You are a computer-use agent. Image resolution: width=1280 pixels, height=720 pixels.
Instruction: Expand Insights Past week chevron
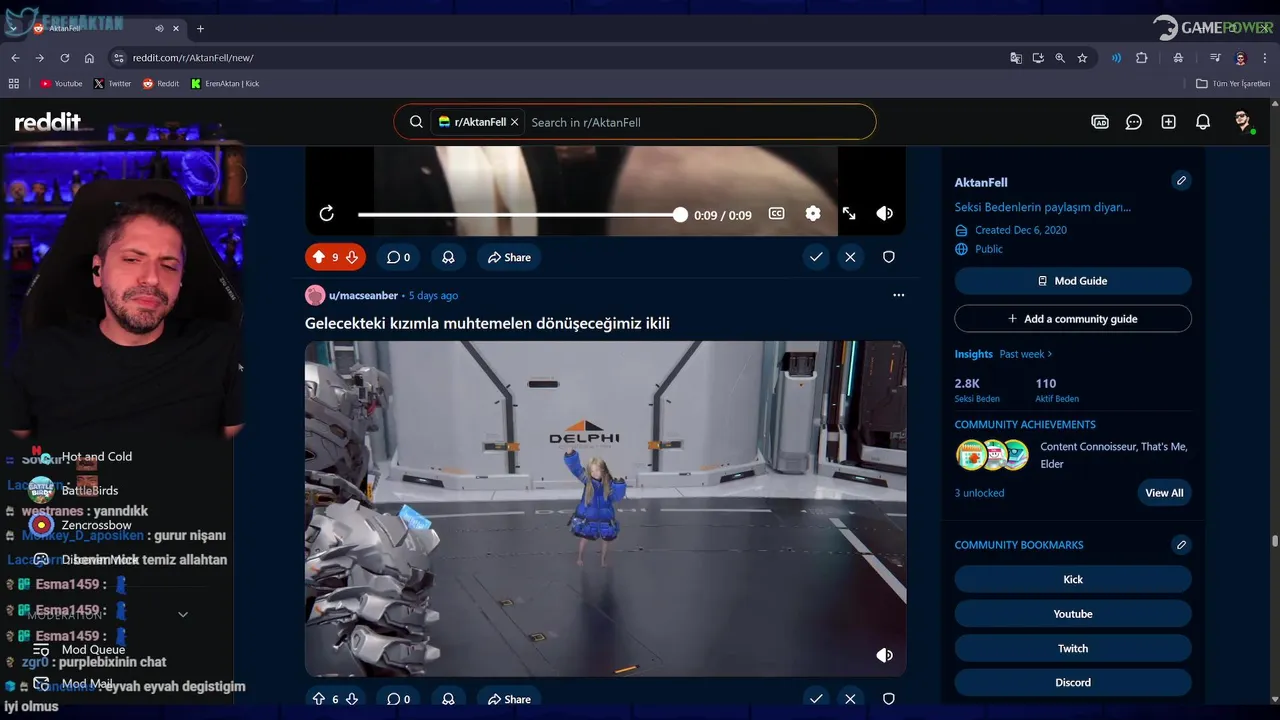[x=1049, y=354]
